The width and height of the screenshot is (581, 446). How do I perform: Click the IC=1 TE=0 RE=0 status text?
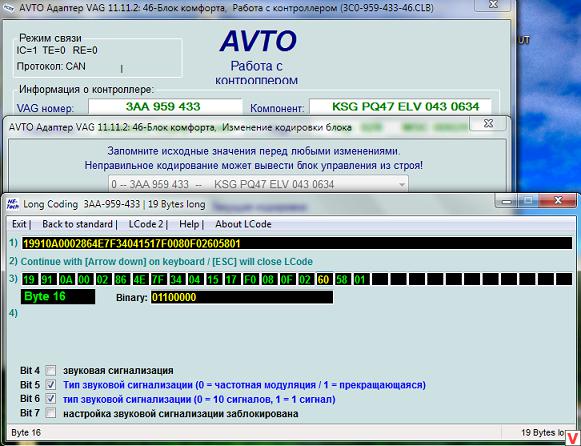tap(57, 50)
